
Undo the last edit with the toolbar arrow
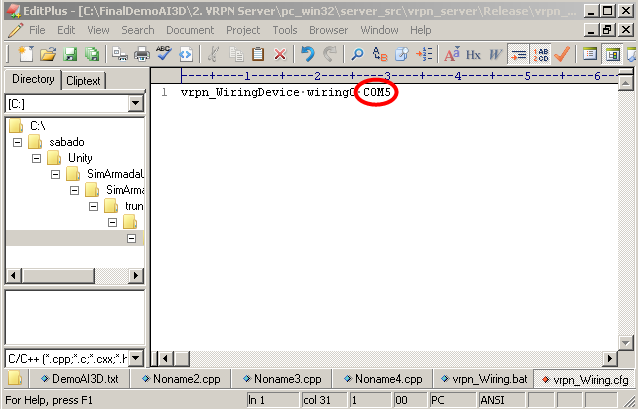coord(308,54)
